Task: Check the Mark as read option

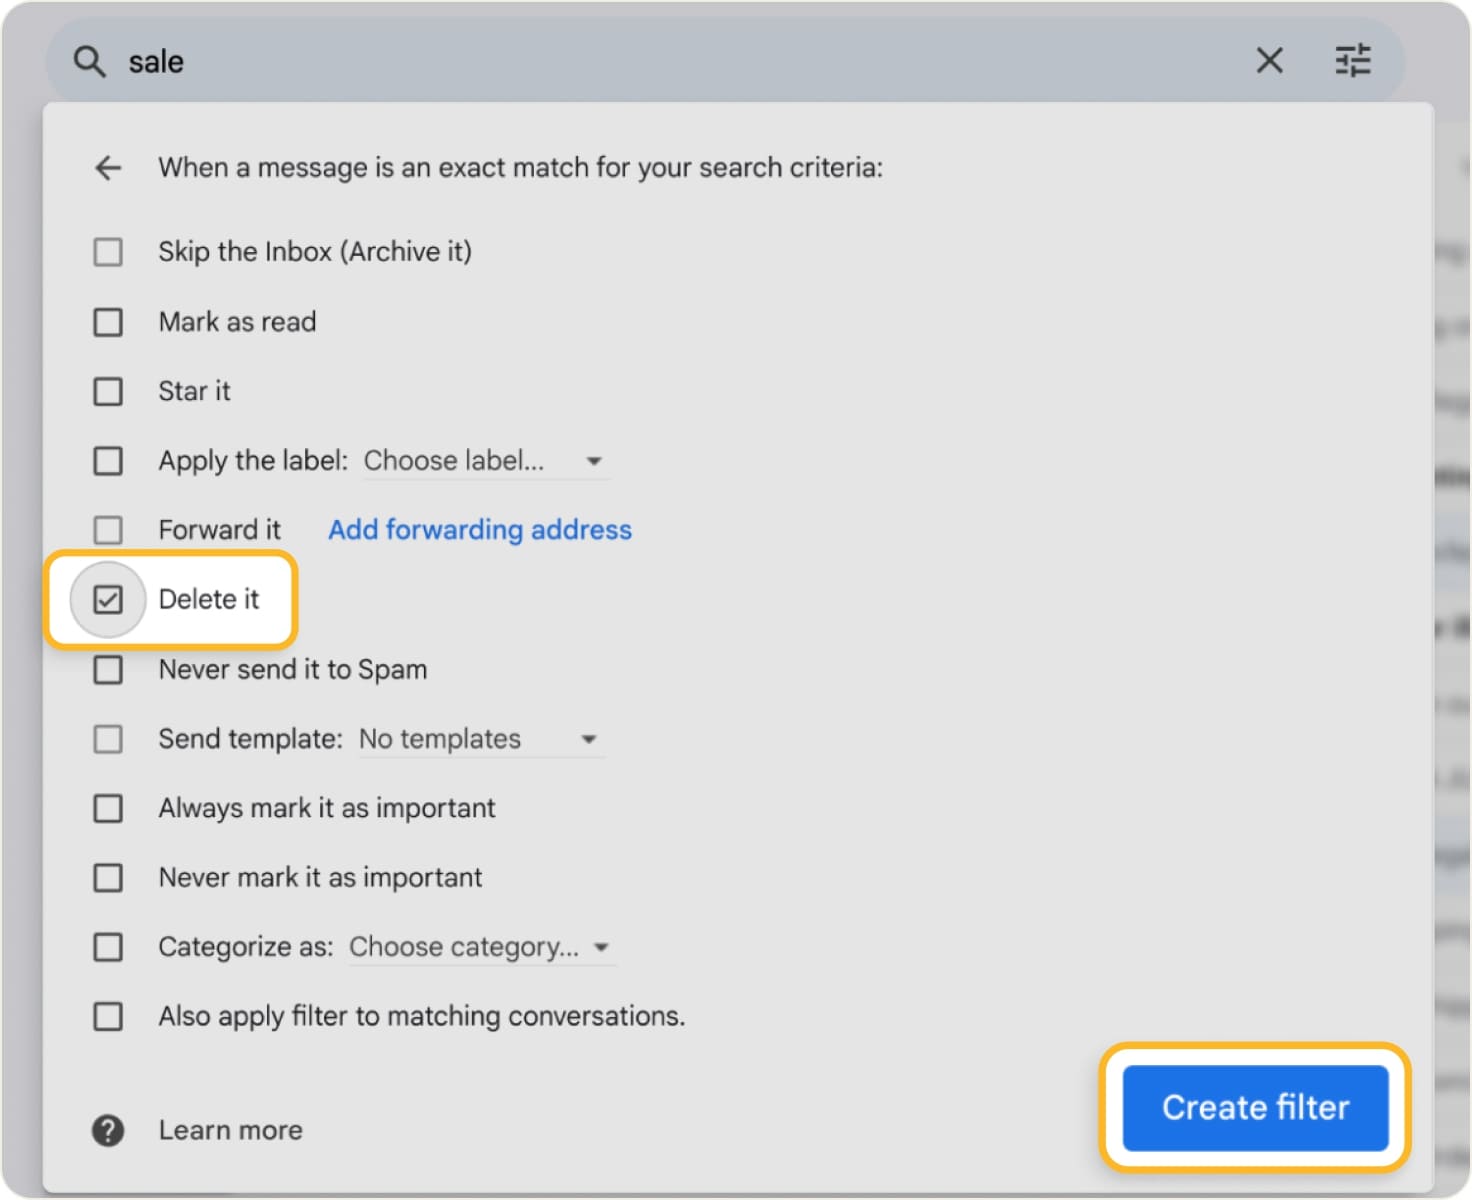Action: point(107,322)
